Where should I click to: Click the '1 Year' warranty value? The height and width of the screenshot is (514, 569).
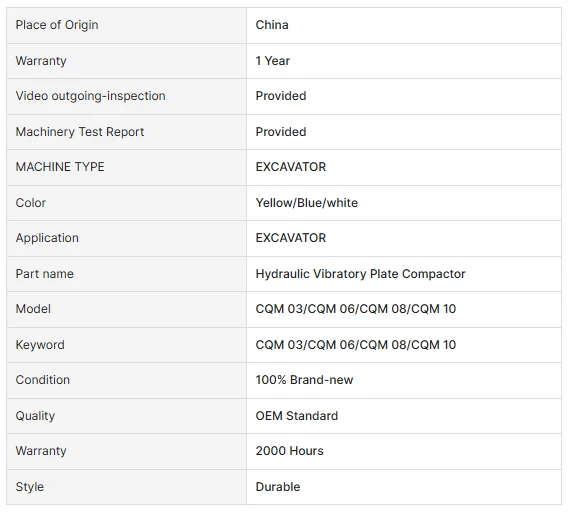click(273, 61)
